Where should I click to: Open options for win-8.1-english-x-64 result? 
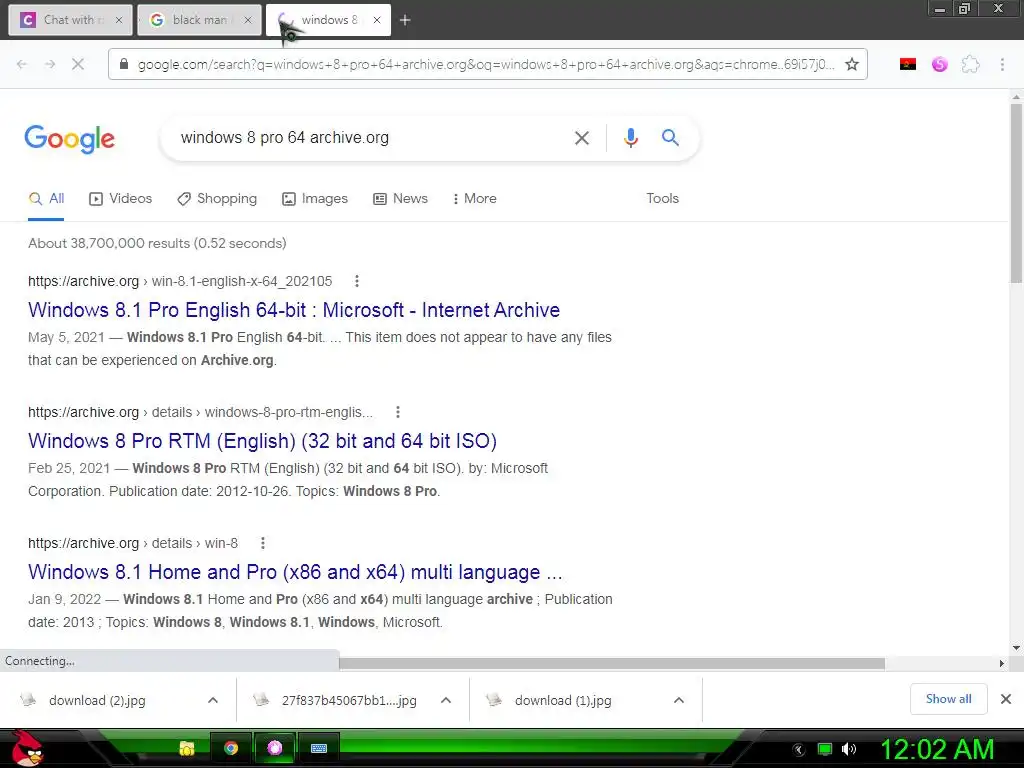point(357,281)
